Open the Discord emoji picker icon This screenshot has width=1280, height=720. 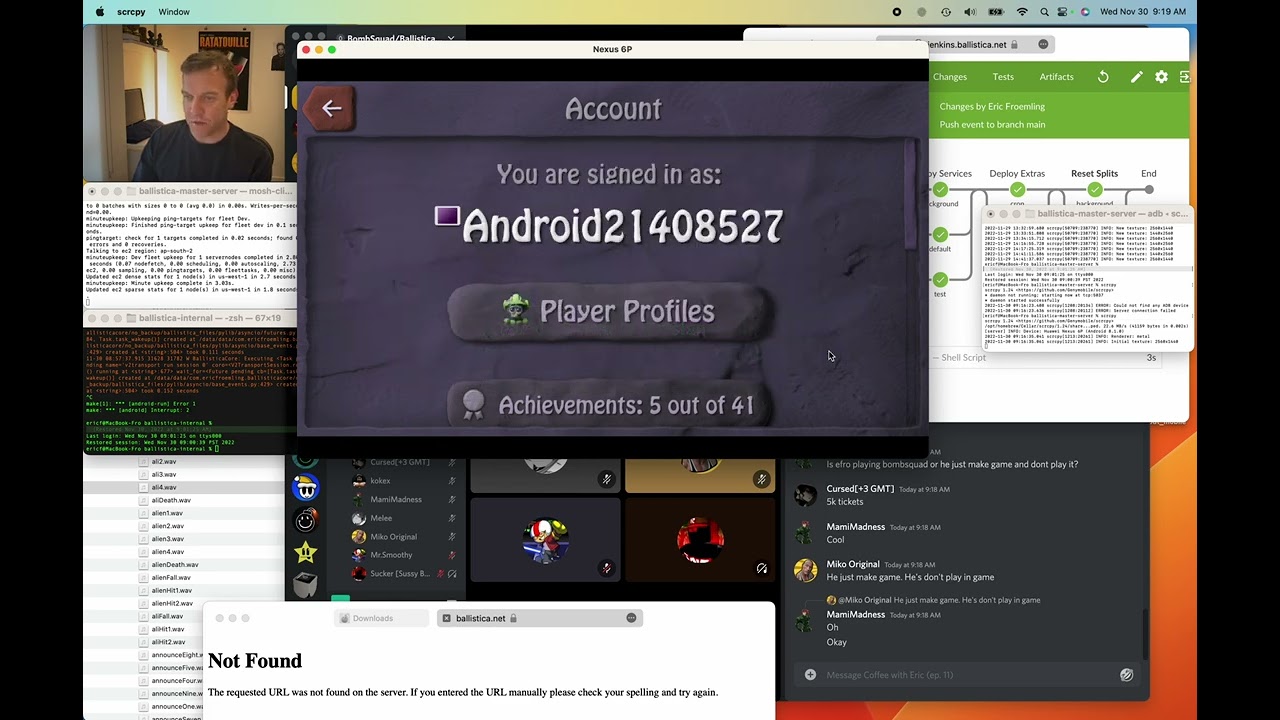coord(1126,675)
